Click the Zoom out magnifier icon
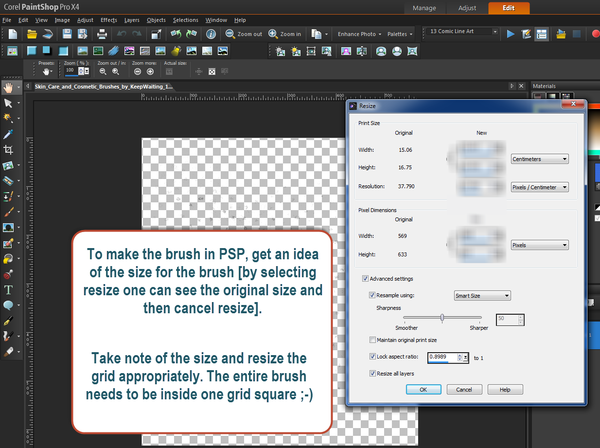This screenshot has height=448, width=600. click(228, 33)
